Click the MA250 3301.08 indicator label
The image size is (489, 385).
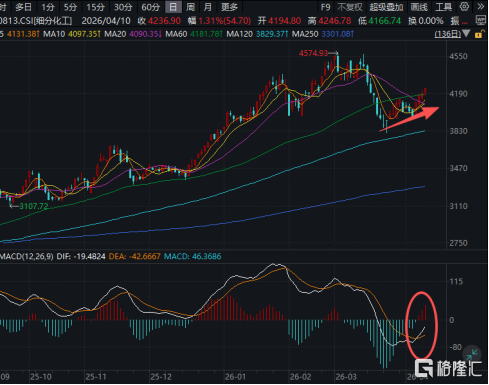click(x=323, y=34)
